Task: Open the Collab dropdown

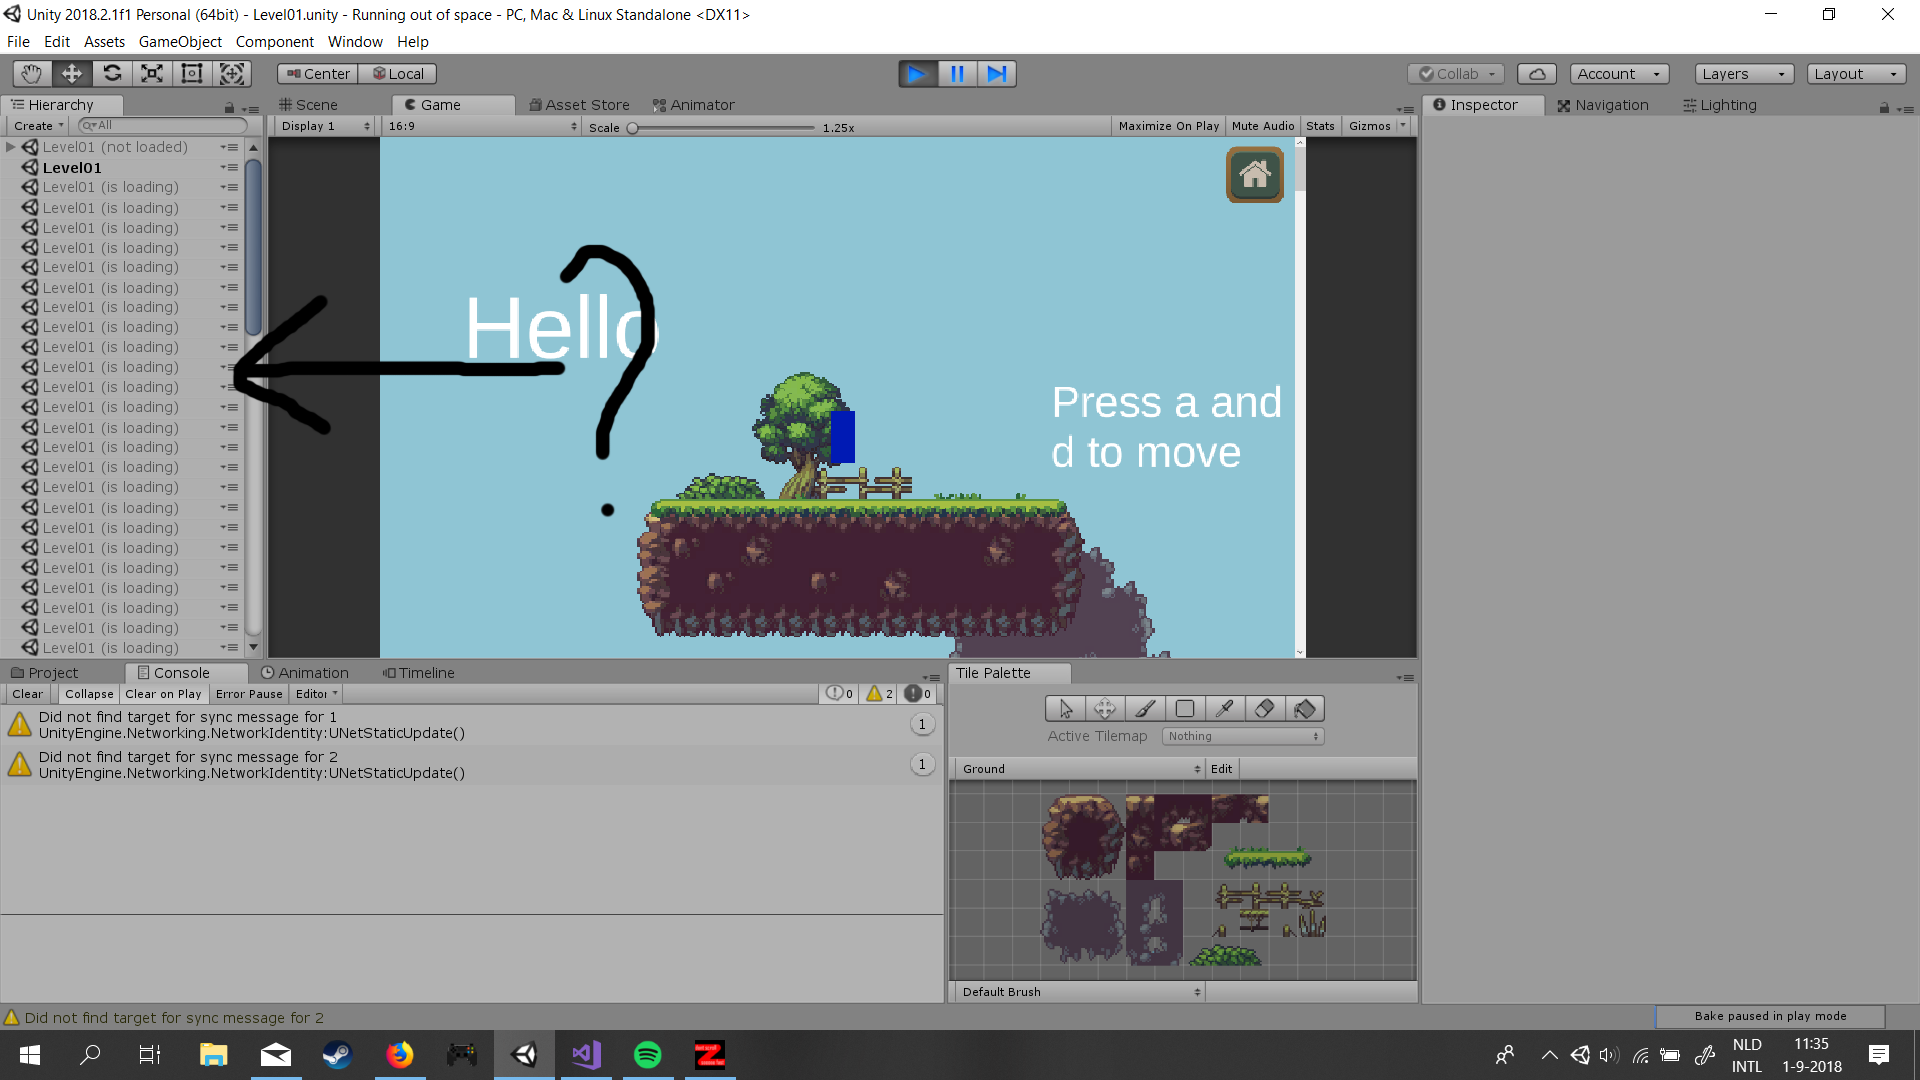Action: (x=1456, y=74)
